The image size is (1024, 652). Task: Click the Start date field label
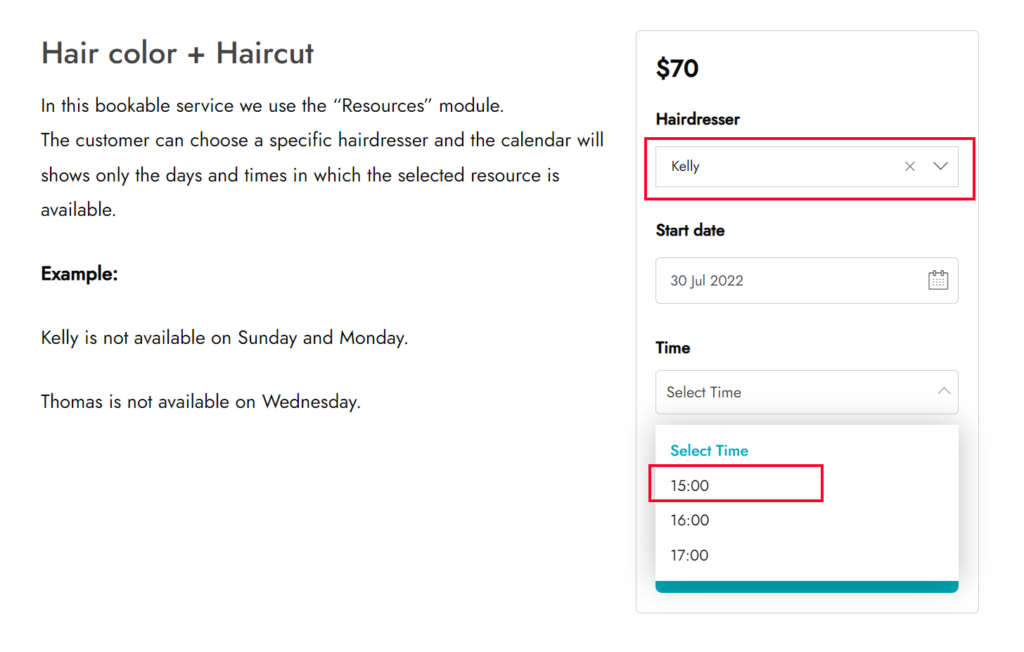click(x=690, y=230)
